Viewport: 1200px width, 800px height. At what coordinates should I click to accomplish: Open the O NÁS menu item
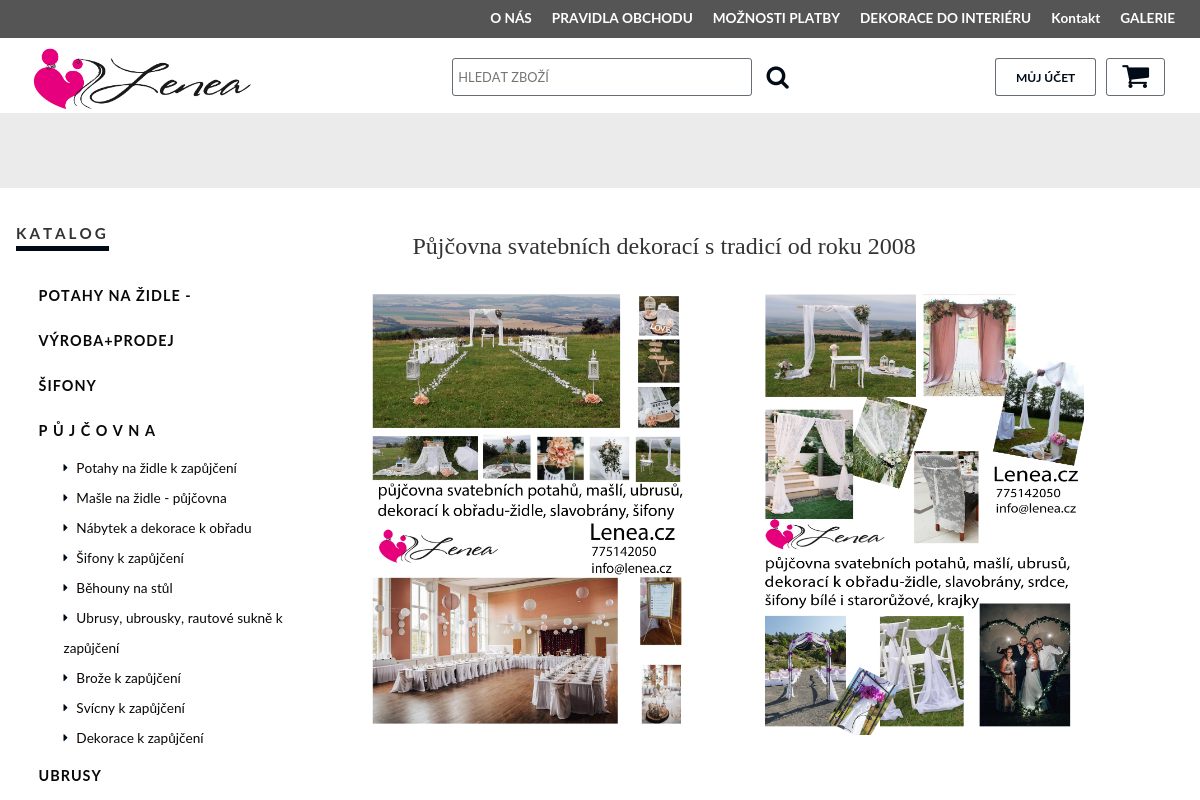coord(510,18)
